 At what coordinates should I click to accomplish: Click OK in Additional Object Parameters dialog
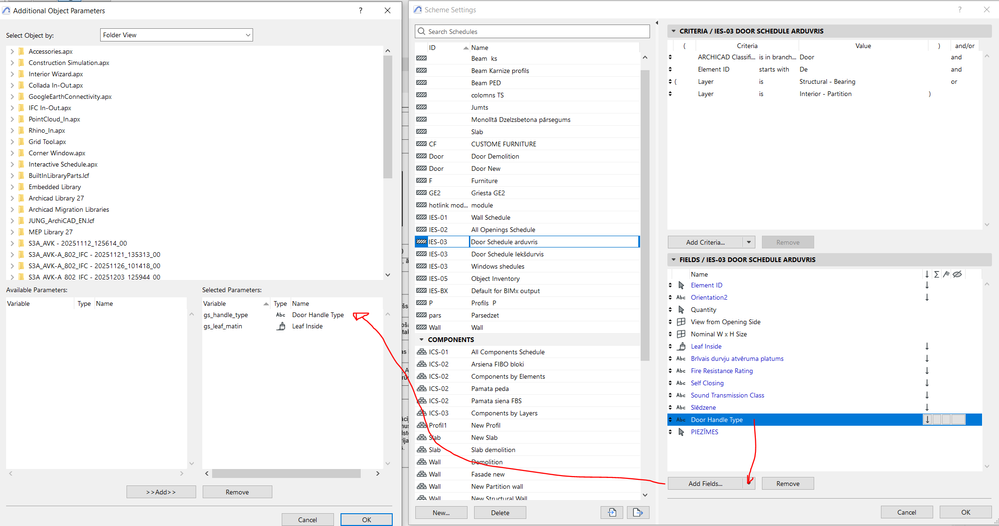point(366,520)
